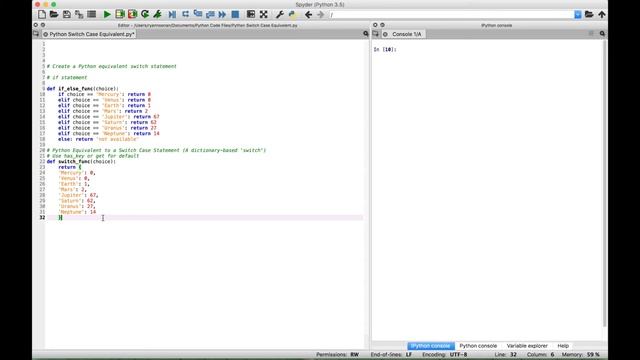This screenshot has height=360, width=640.
Task: Switch to the IPython console bottom tab
Action: [431, 346]
